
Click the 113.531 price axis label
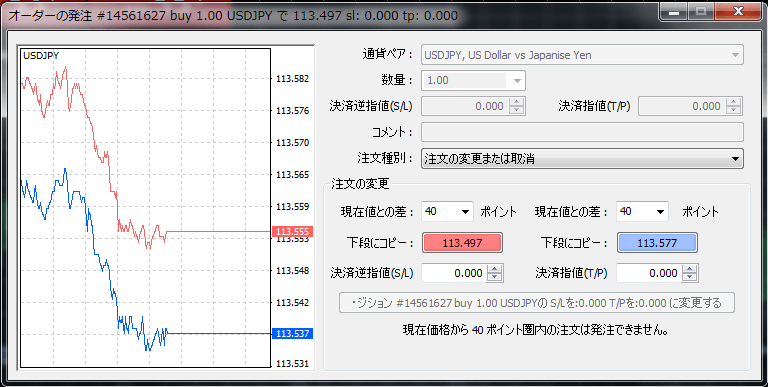point(292,363)
